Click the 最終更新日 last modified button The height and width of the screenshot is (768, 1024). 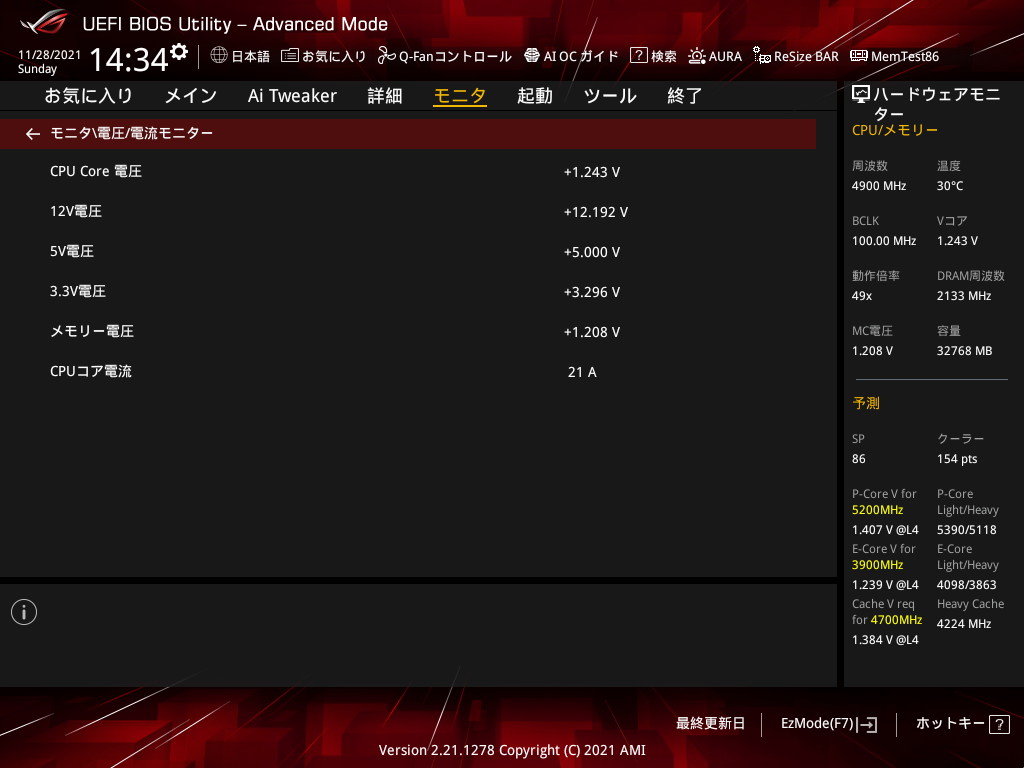pos(711,724)
